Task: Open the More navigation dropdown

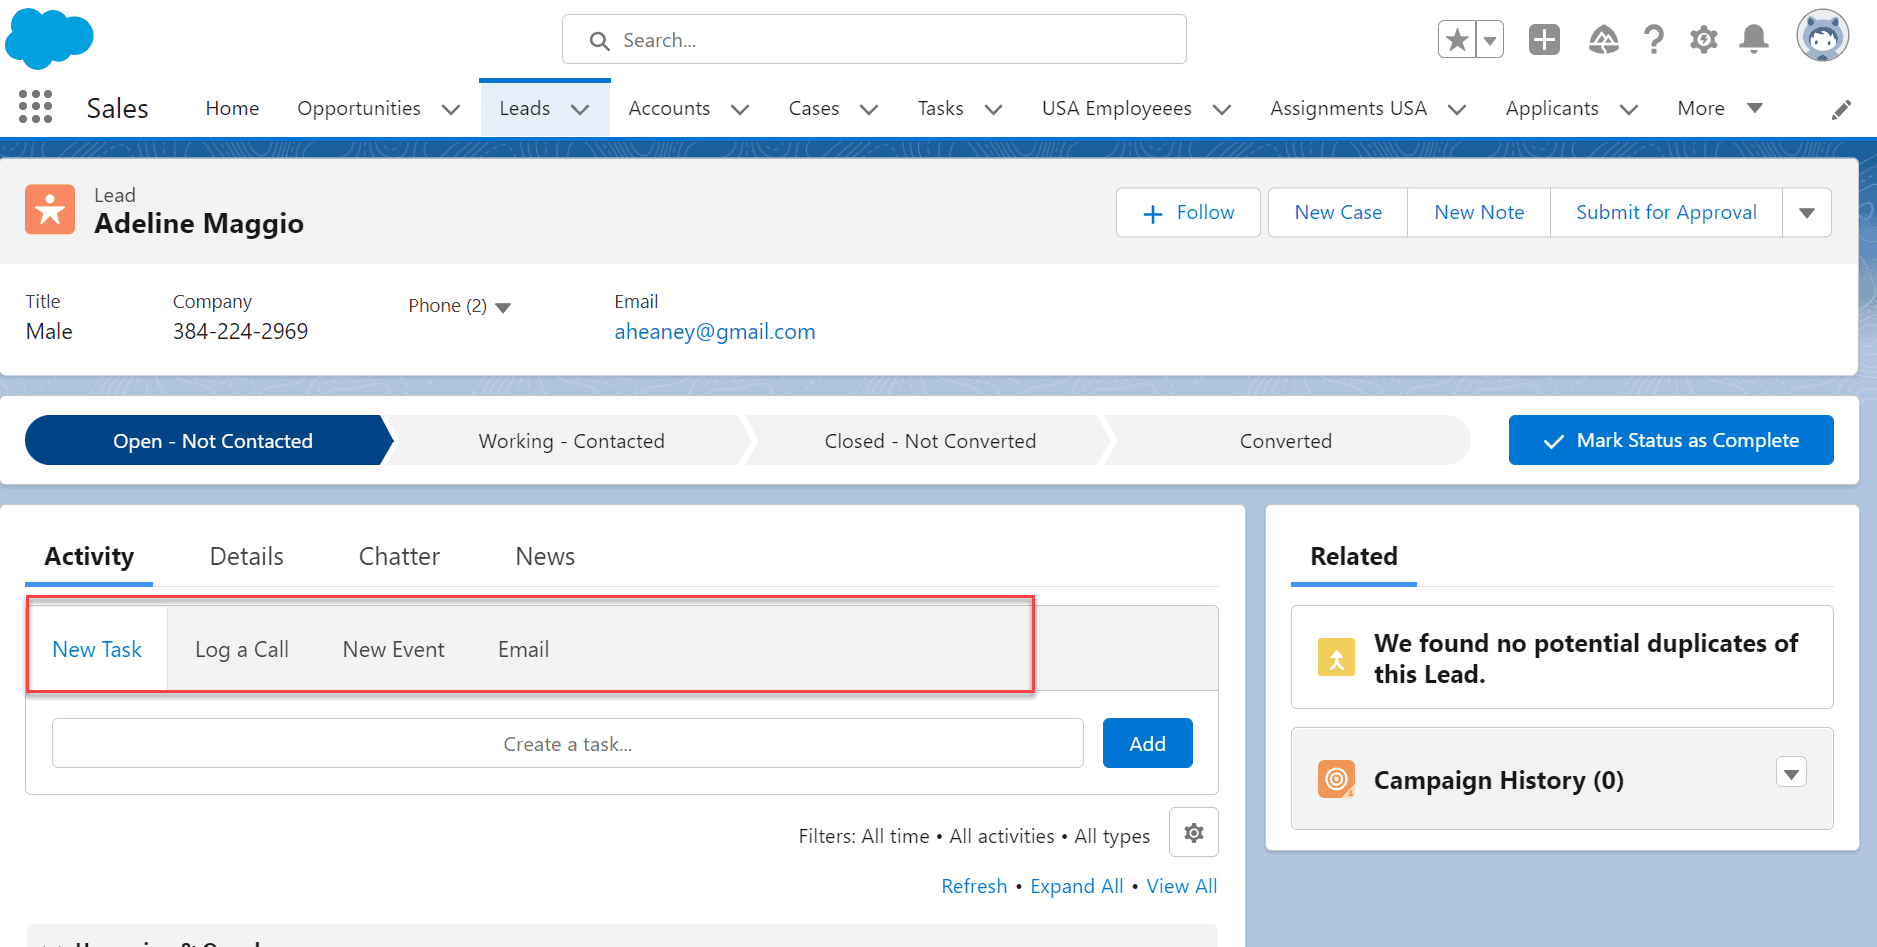Action: tap(1718, 107)
